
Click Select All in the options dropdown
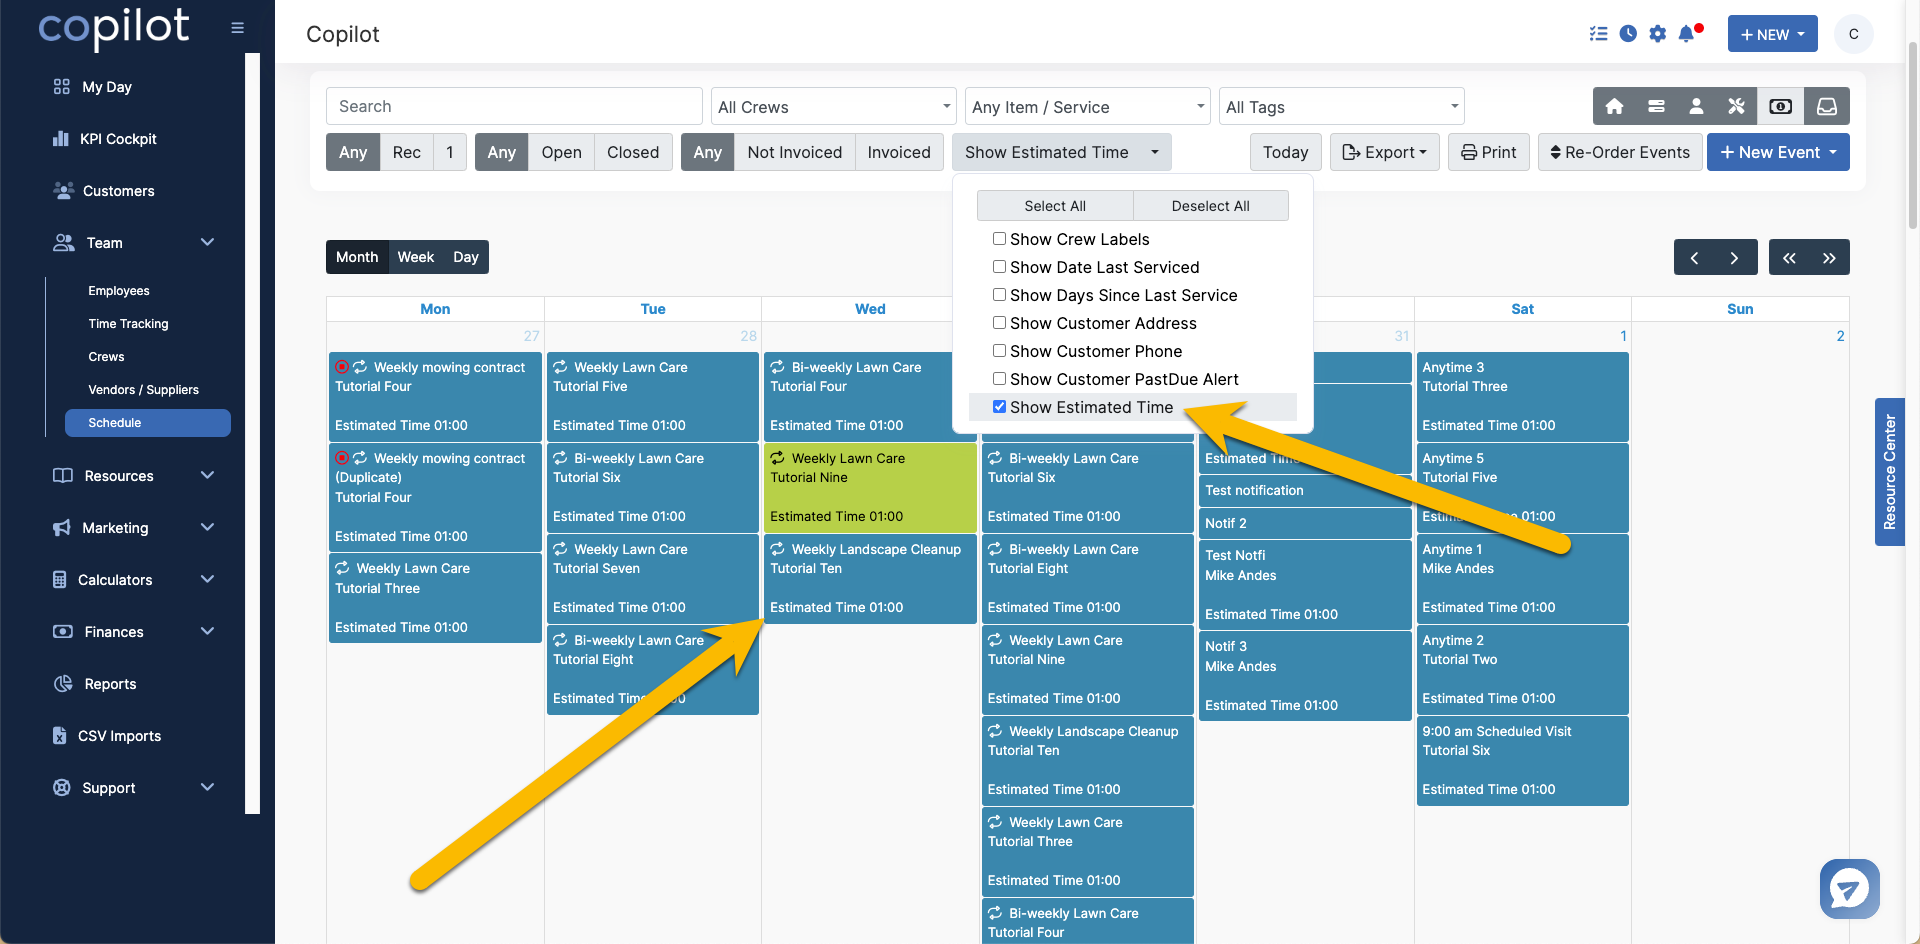[x=1055, y=206]
